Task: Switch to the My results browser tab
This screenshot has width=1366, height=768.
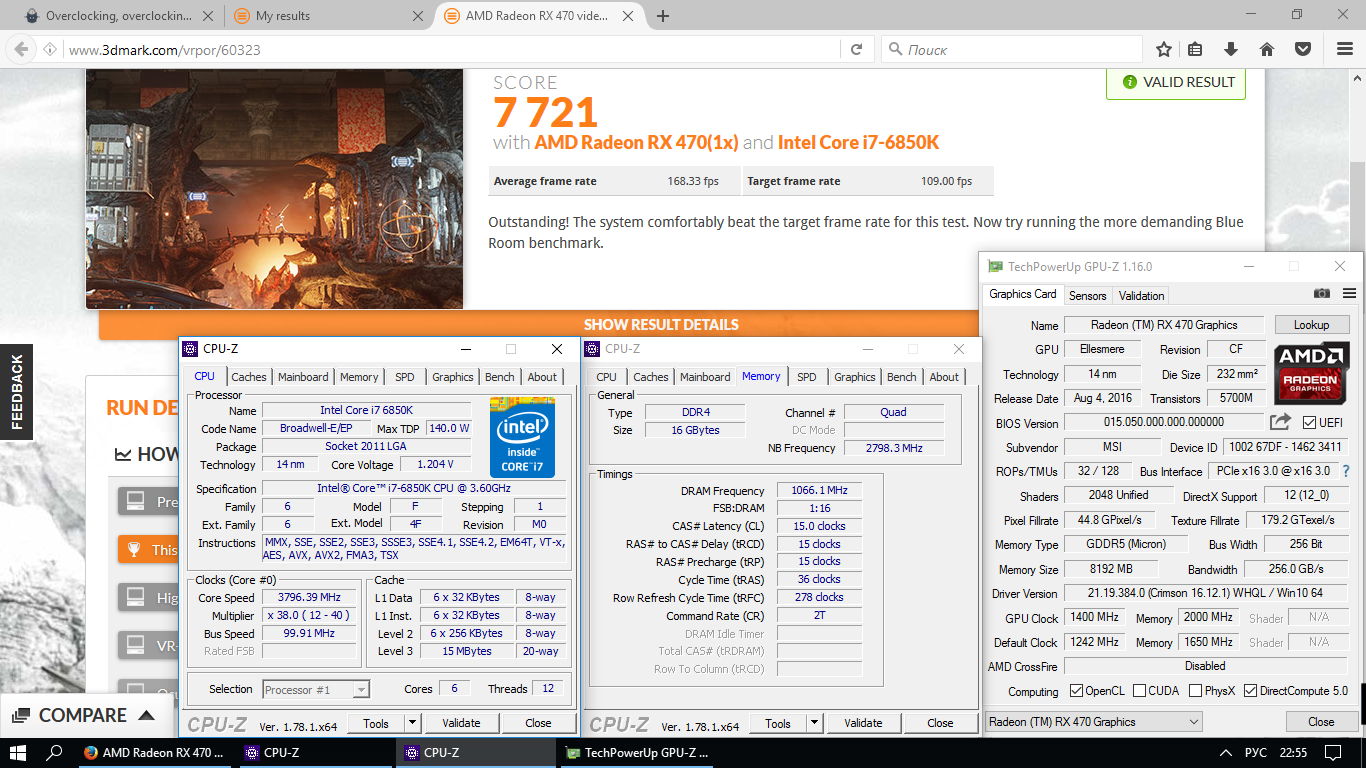Action: [x=326, y=16]
